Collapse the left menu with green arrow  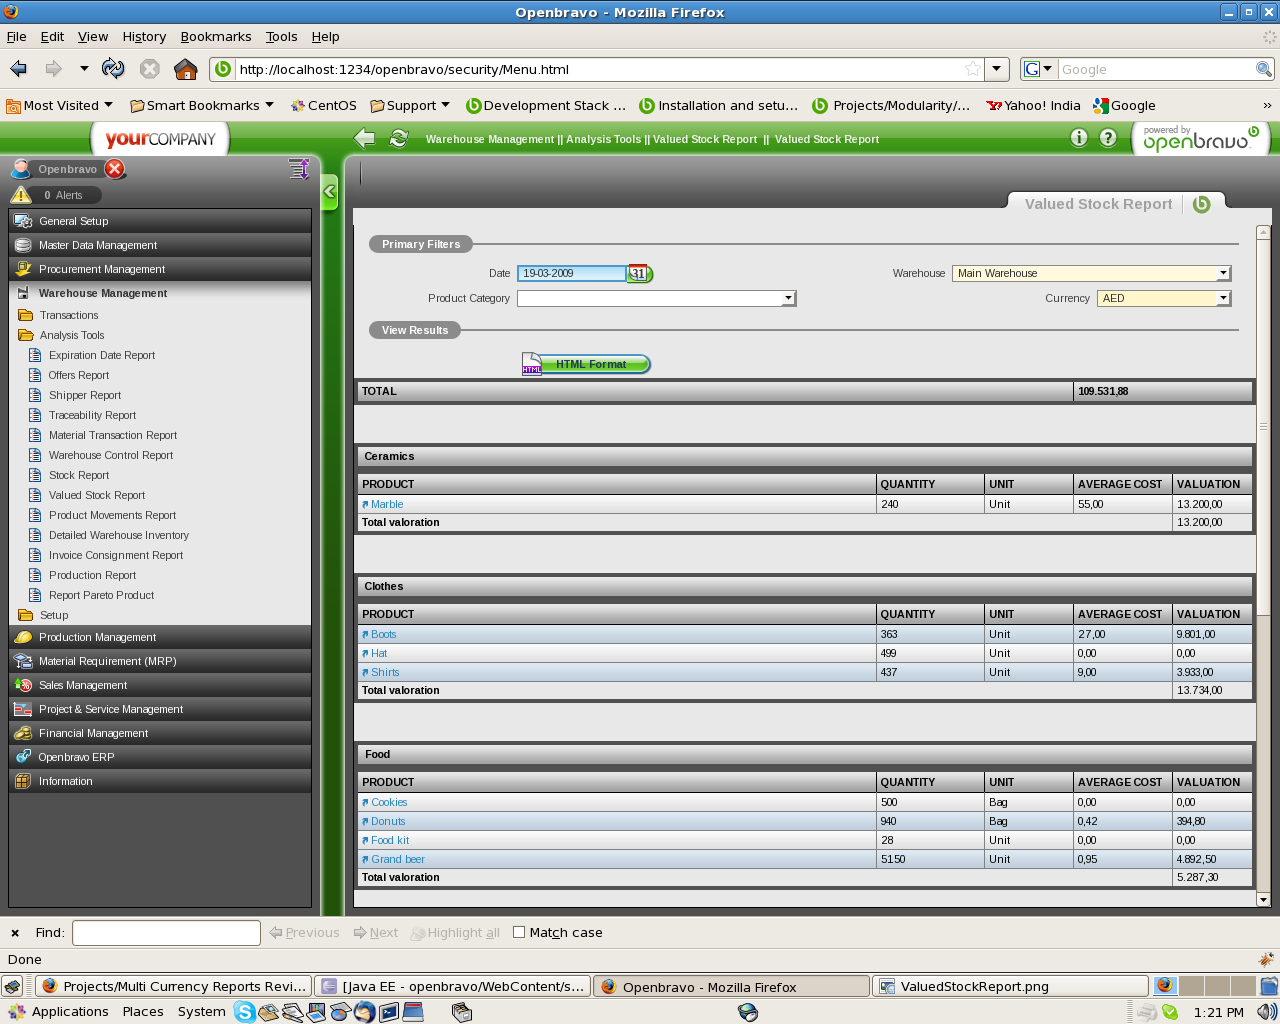click(329, 191)
